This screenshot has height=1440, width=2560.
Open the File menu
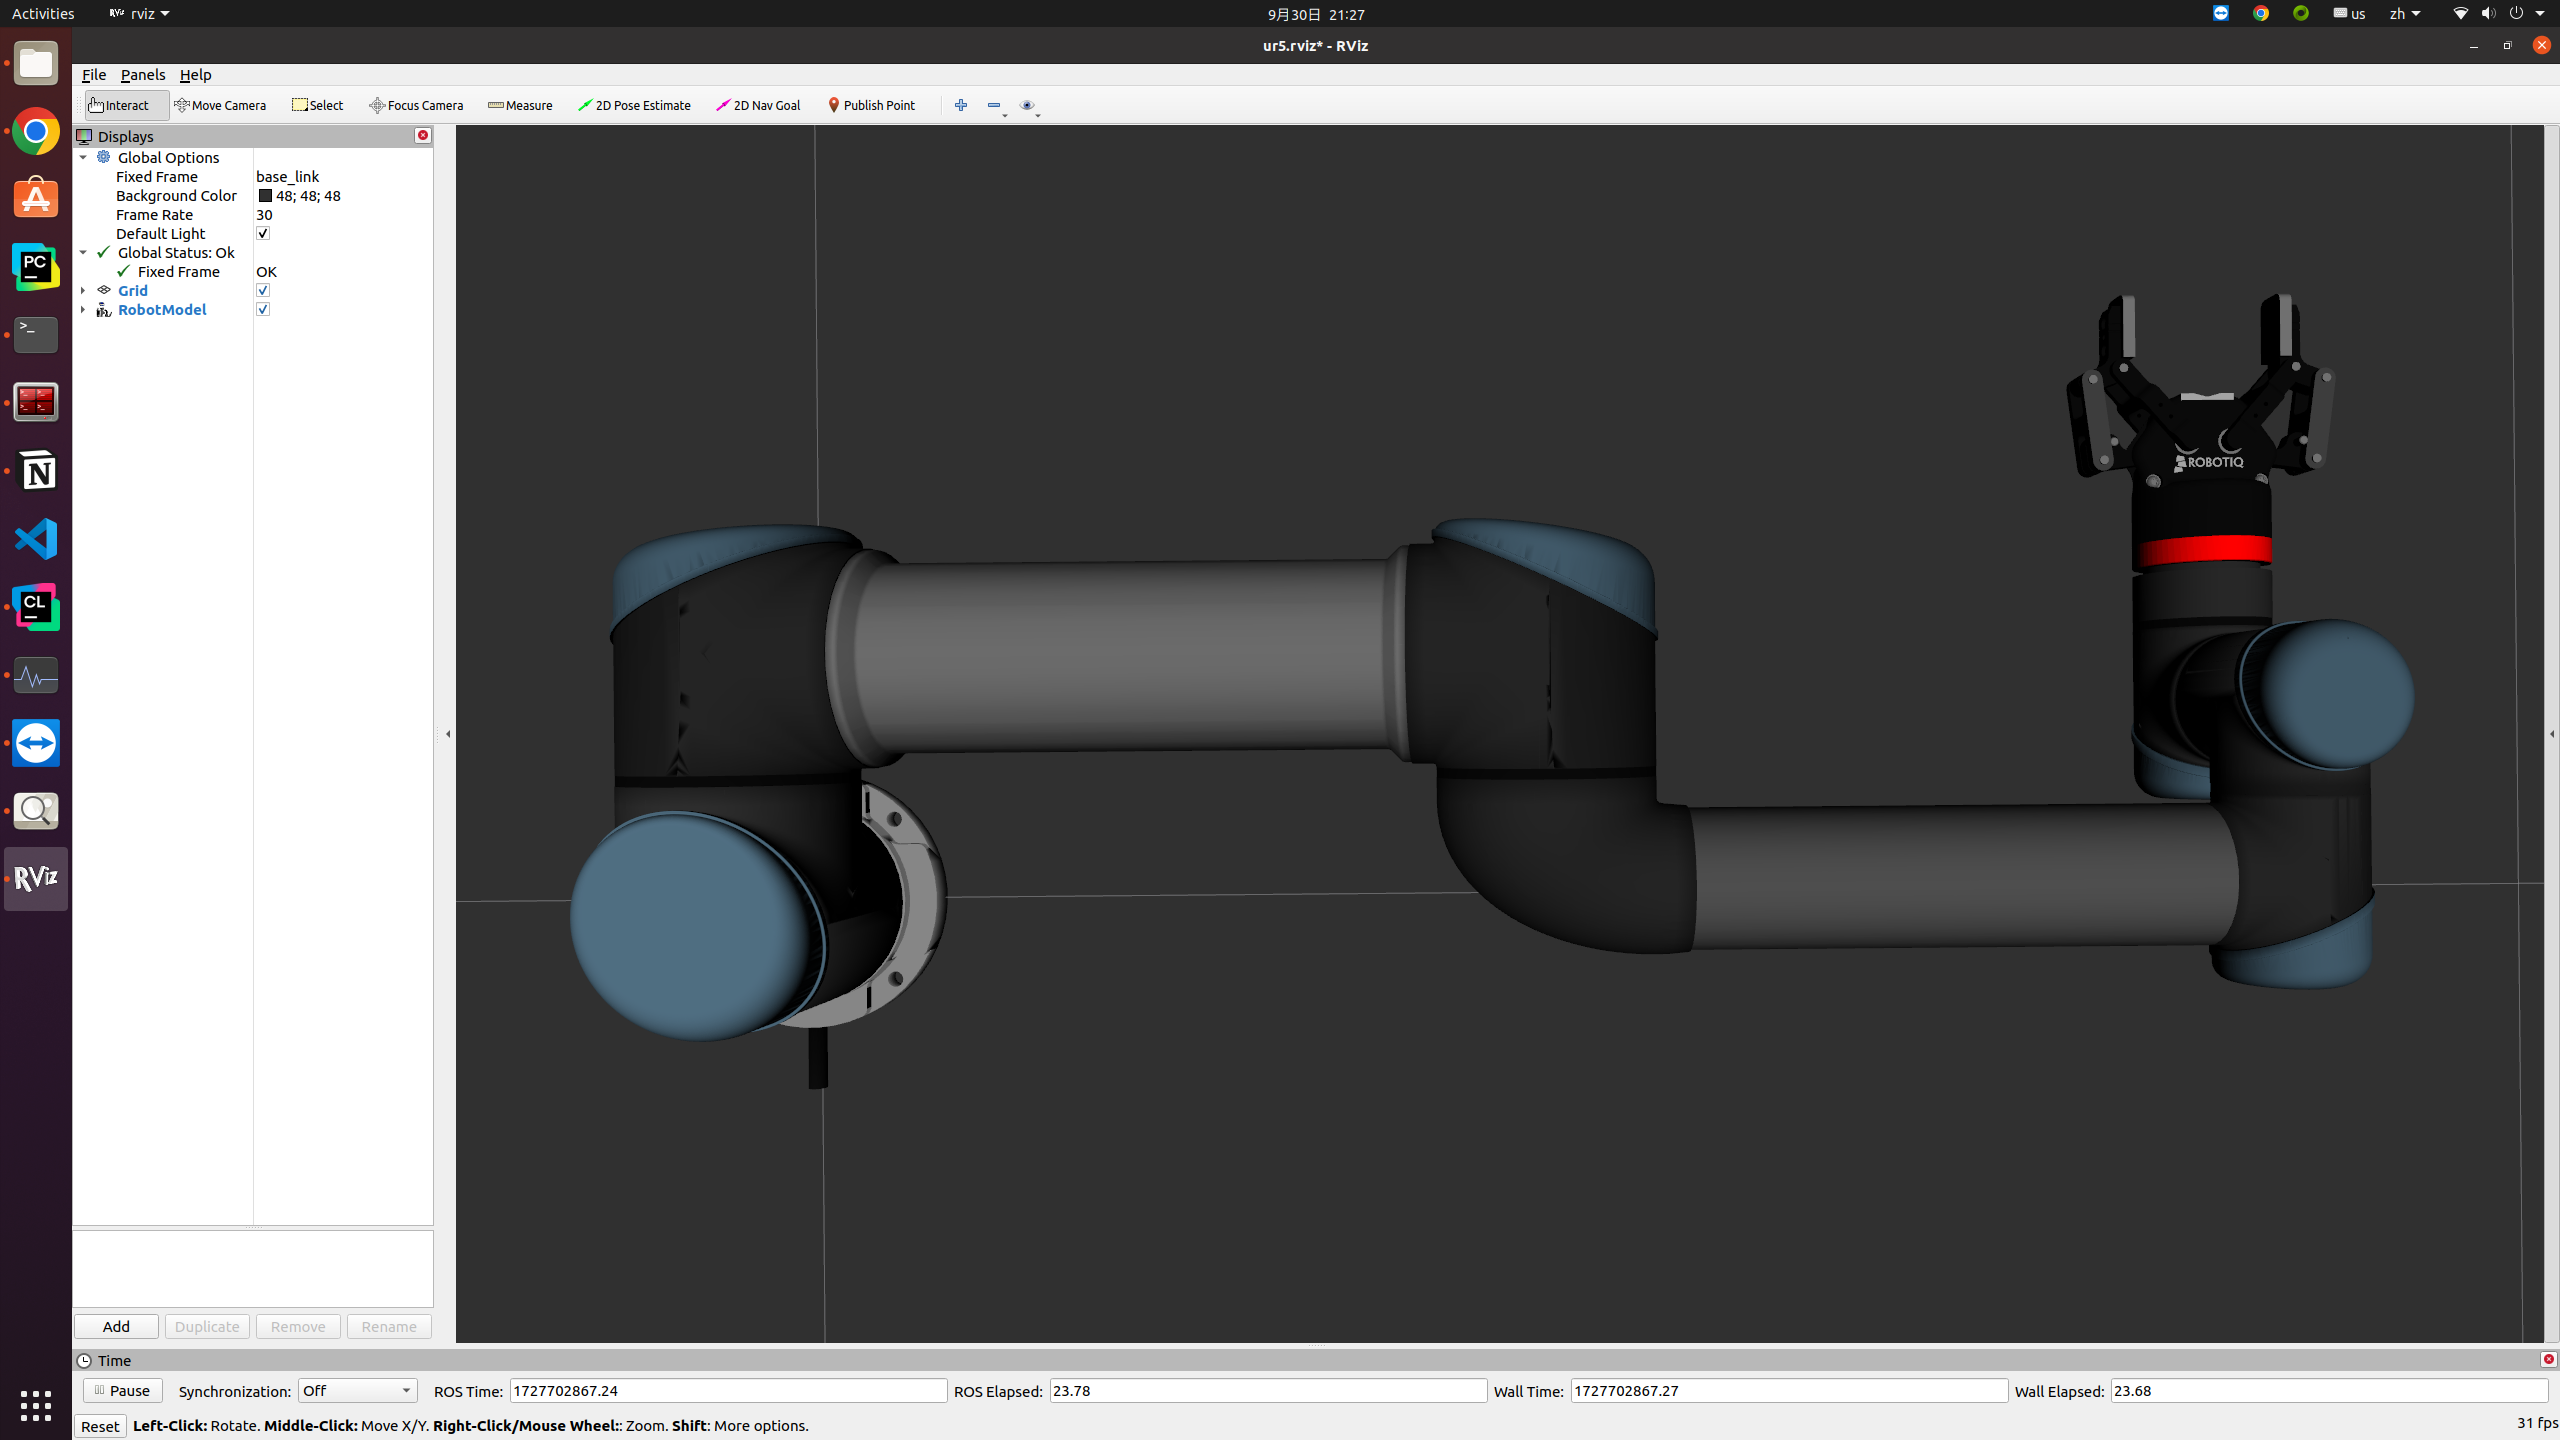94,75
